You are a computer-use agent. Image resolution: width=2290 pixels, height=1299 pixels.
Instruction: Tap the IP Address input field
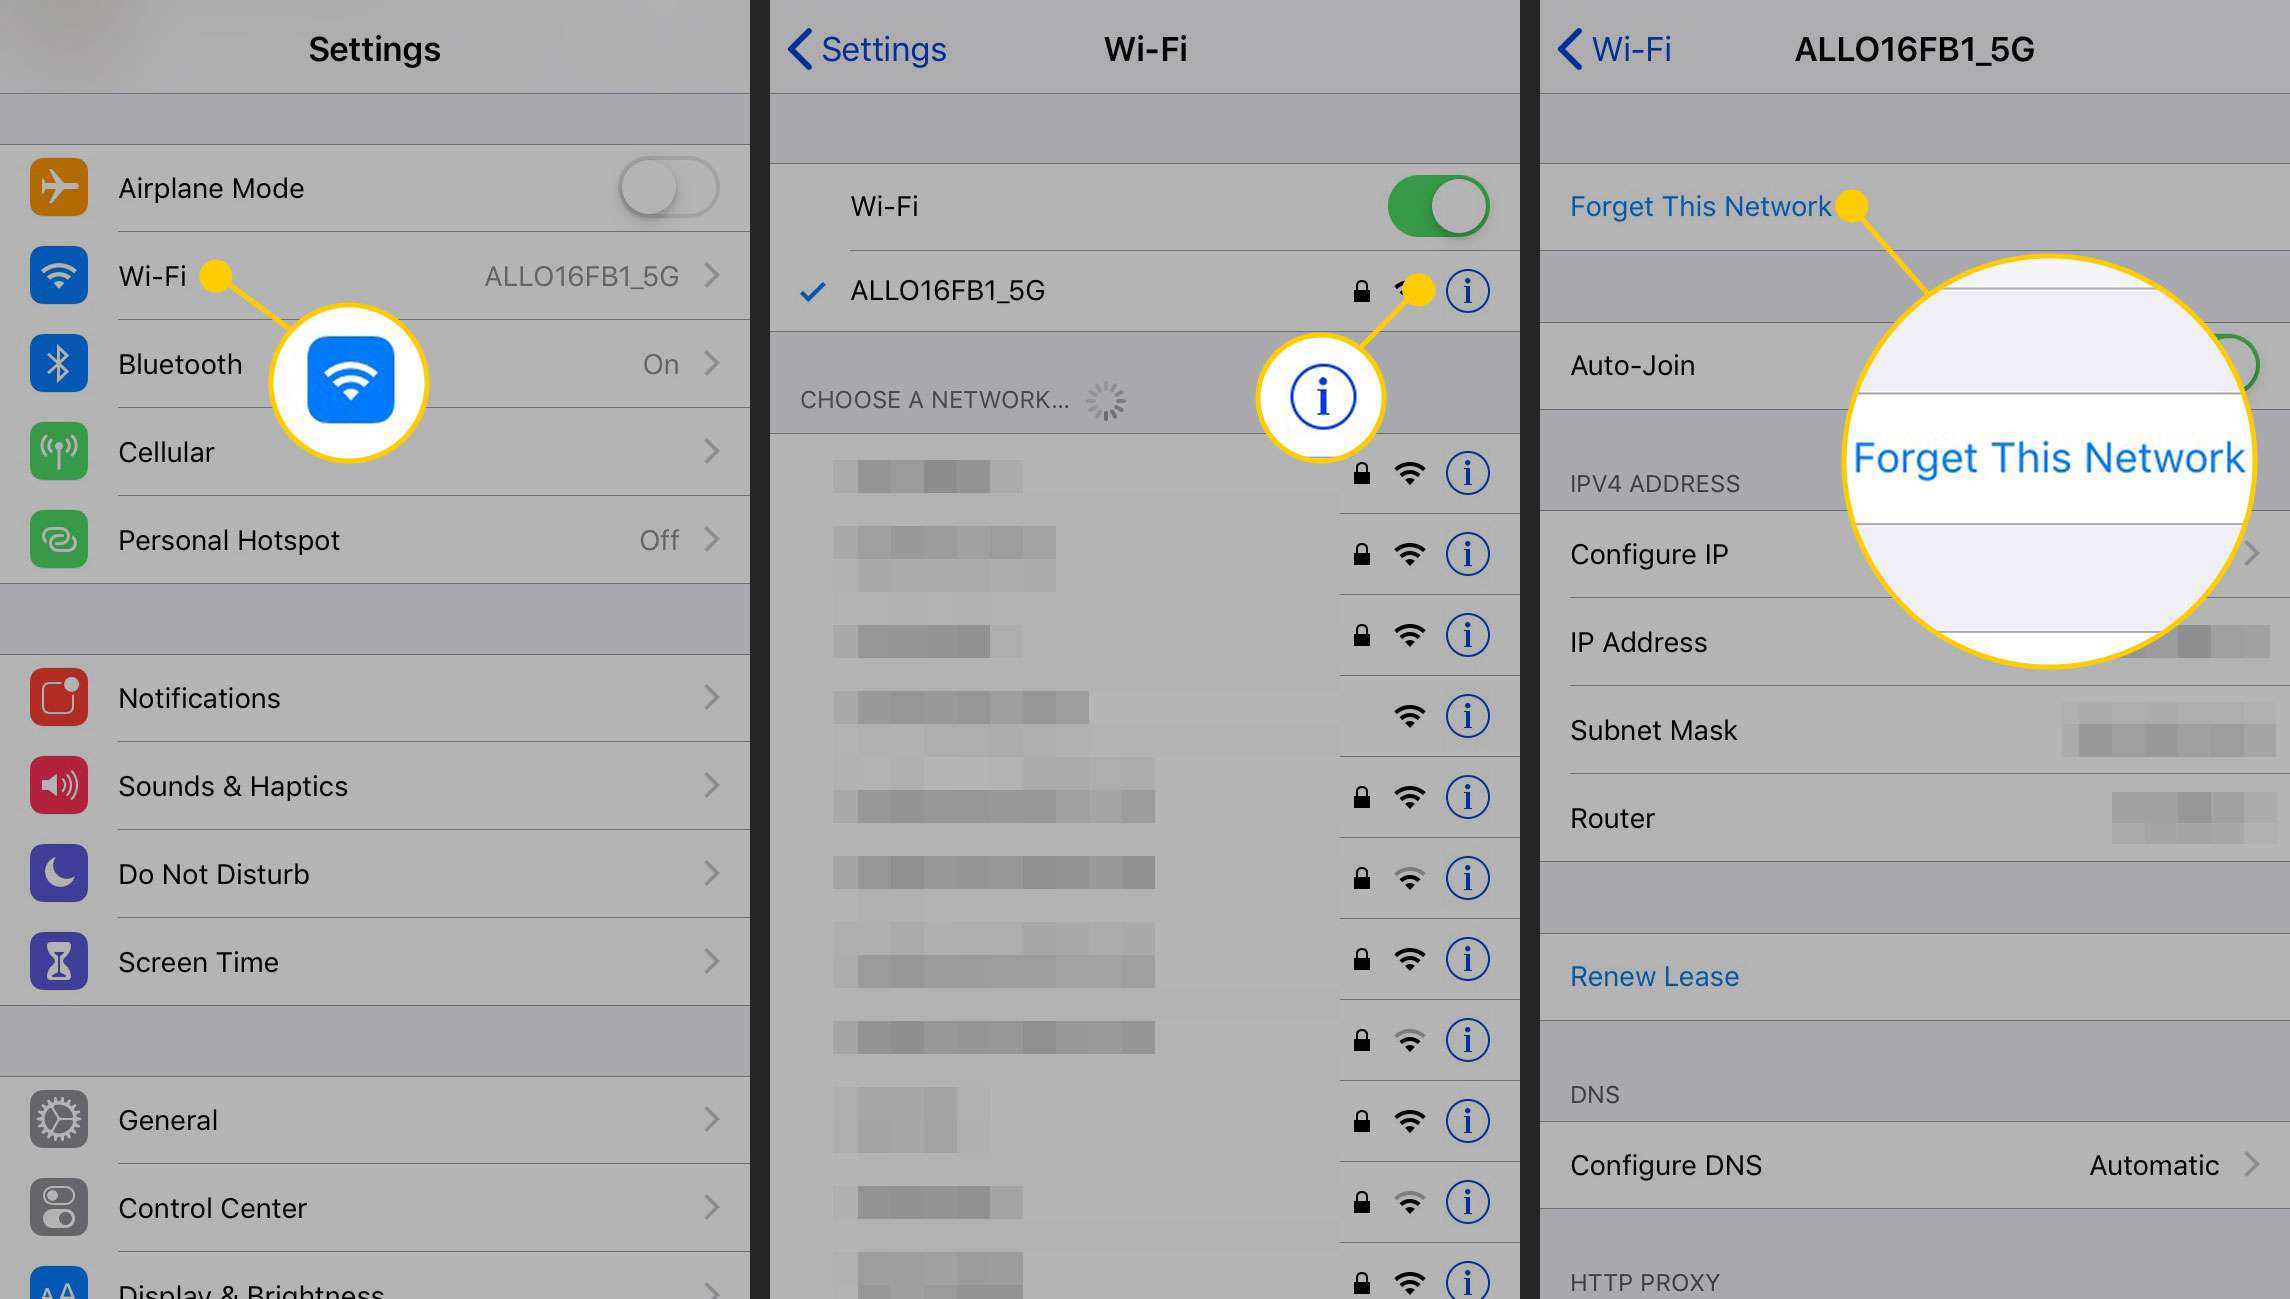point(1908,642)
